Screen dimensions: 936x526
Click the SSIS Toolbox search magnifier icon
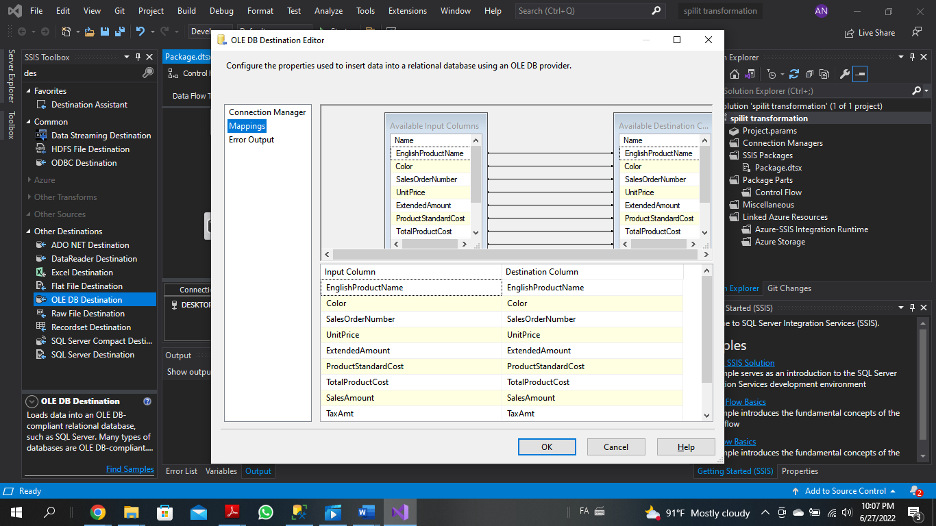[x=148, y=73]
